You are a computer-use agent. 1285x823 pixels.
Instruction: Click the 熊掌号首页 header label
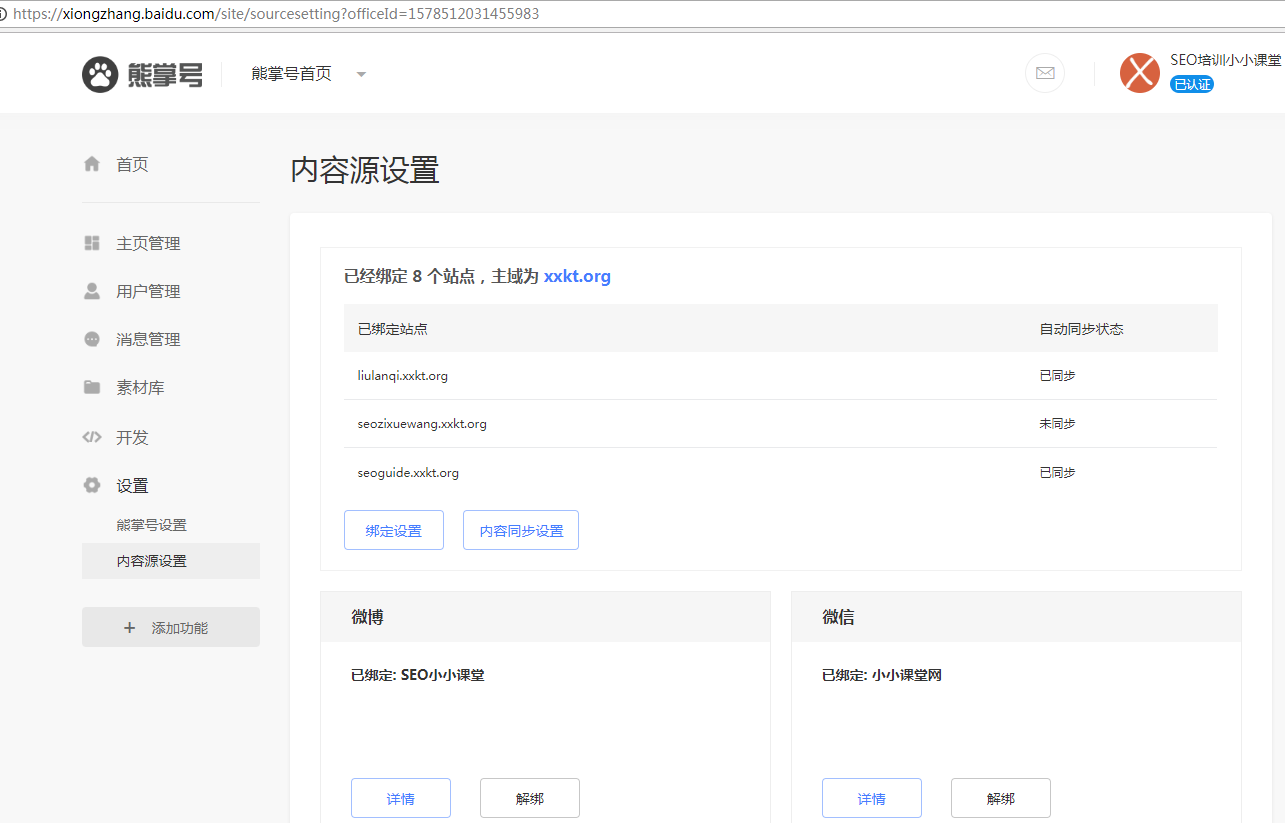point(292,74)
